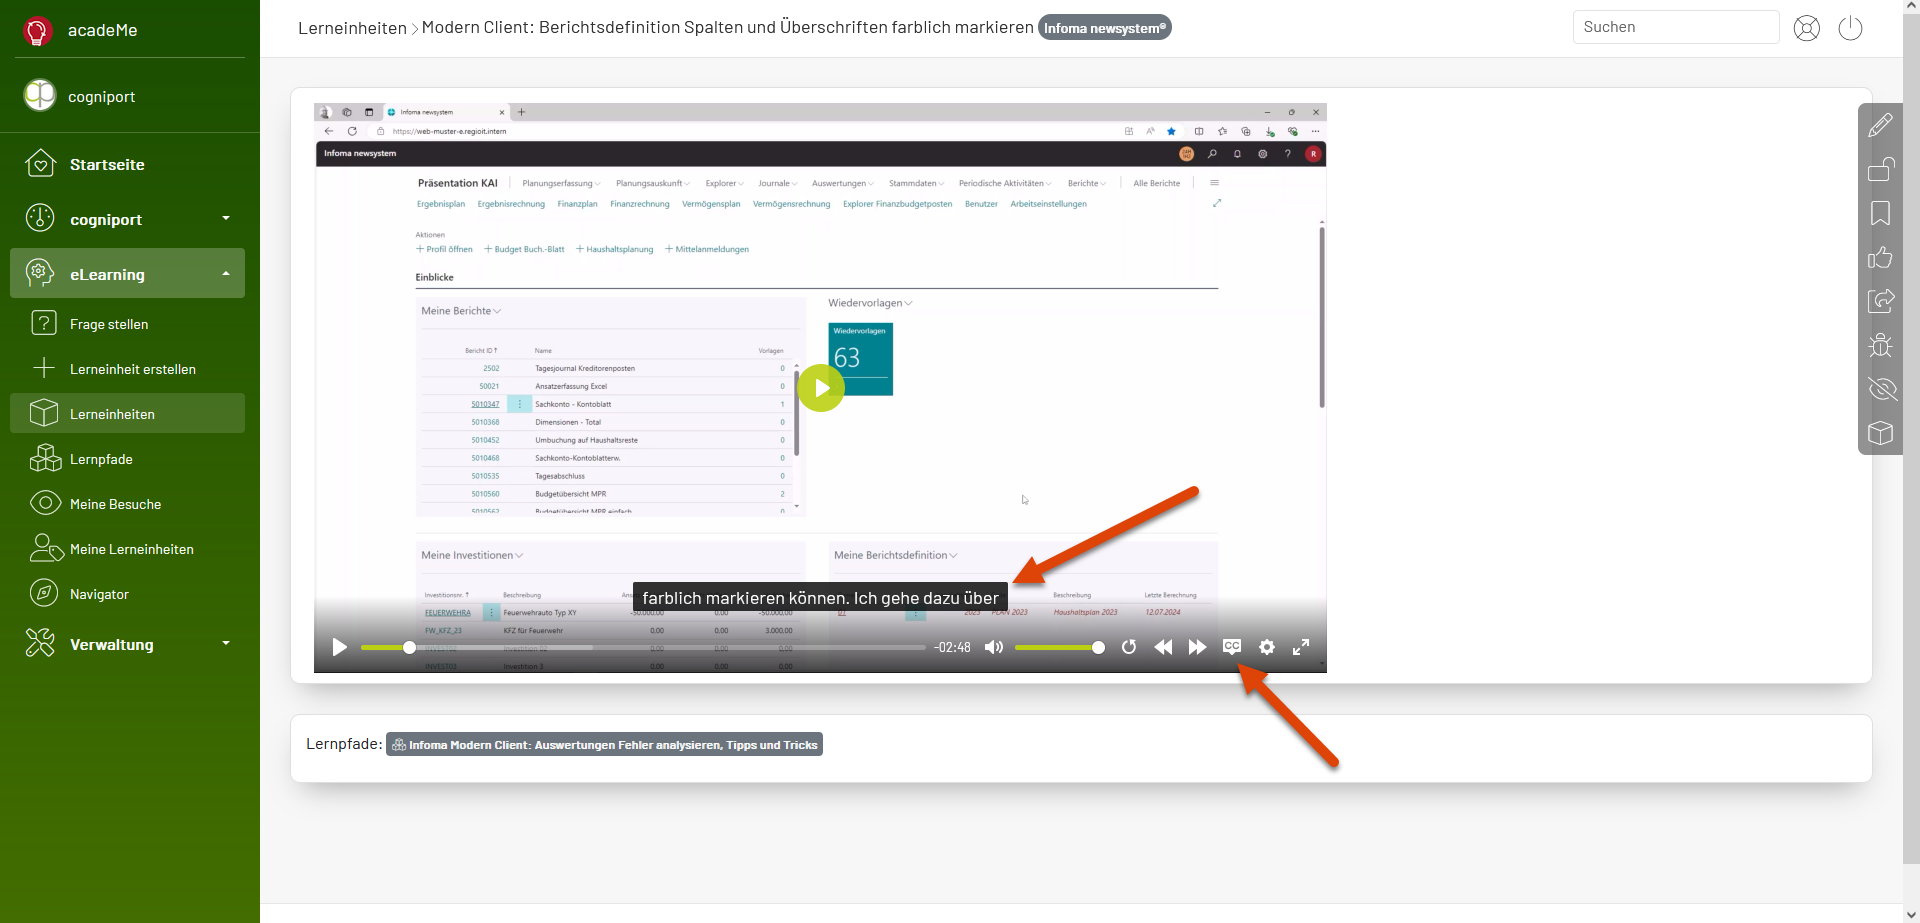Click the plus icon for Lerneinheit erstellen
The width and height of the screenshot is (1920, 923).
pos(44,368)
